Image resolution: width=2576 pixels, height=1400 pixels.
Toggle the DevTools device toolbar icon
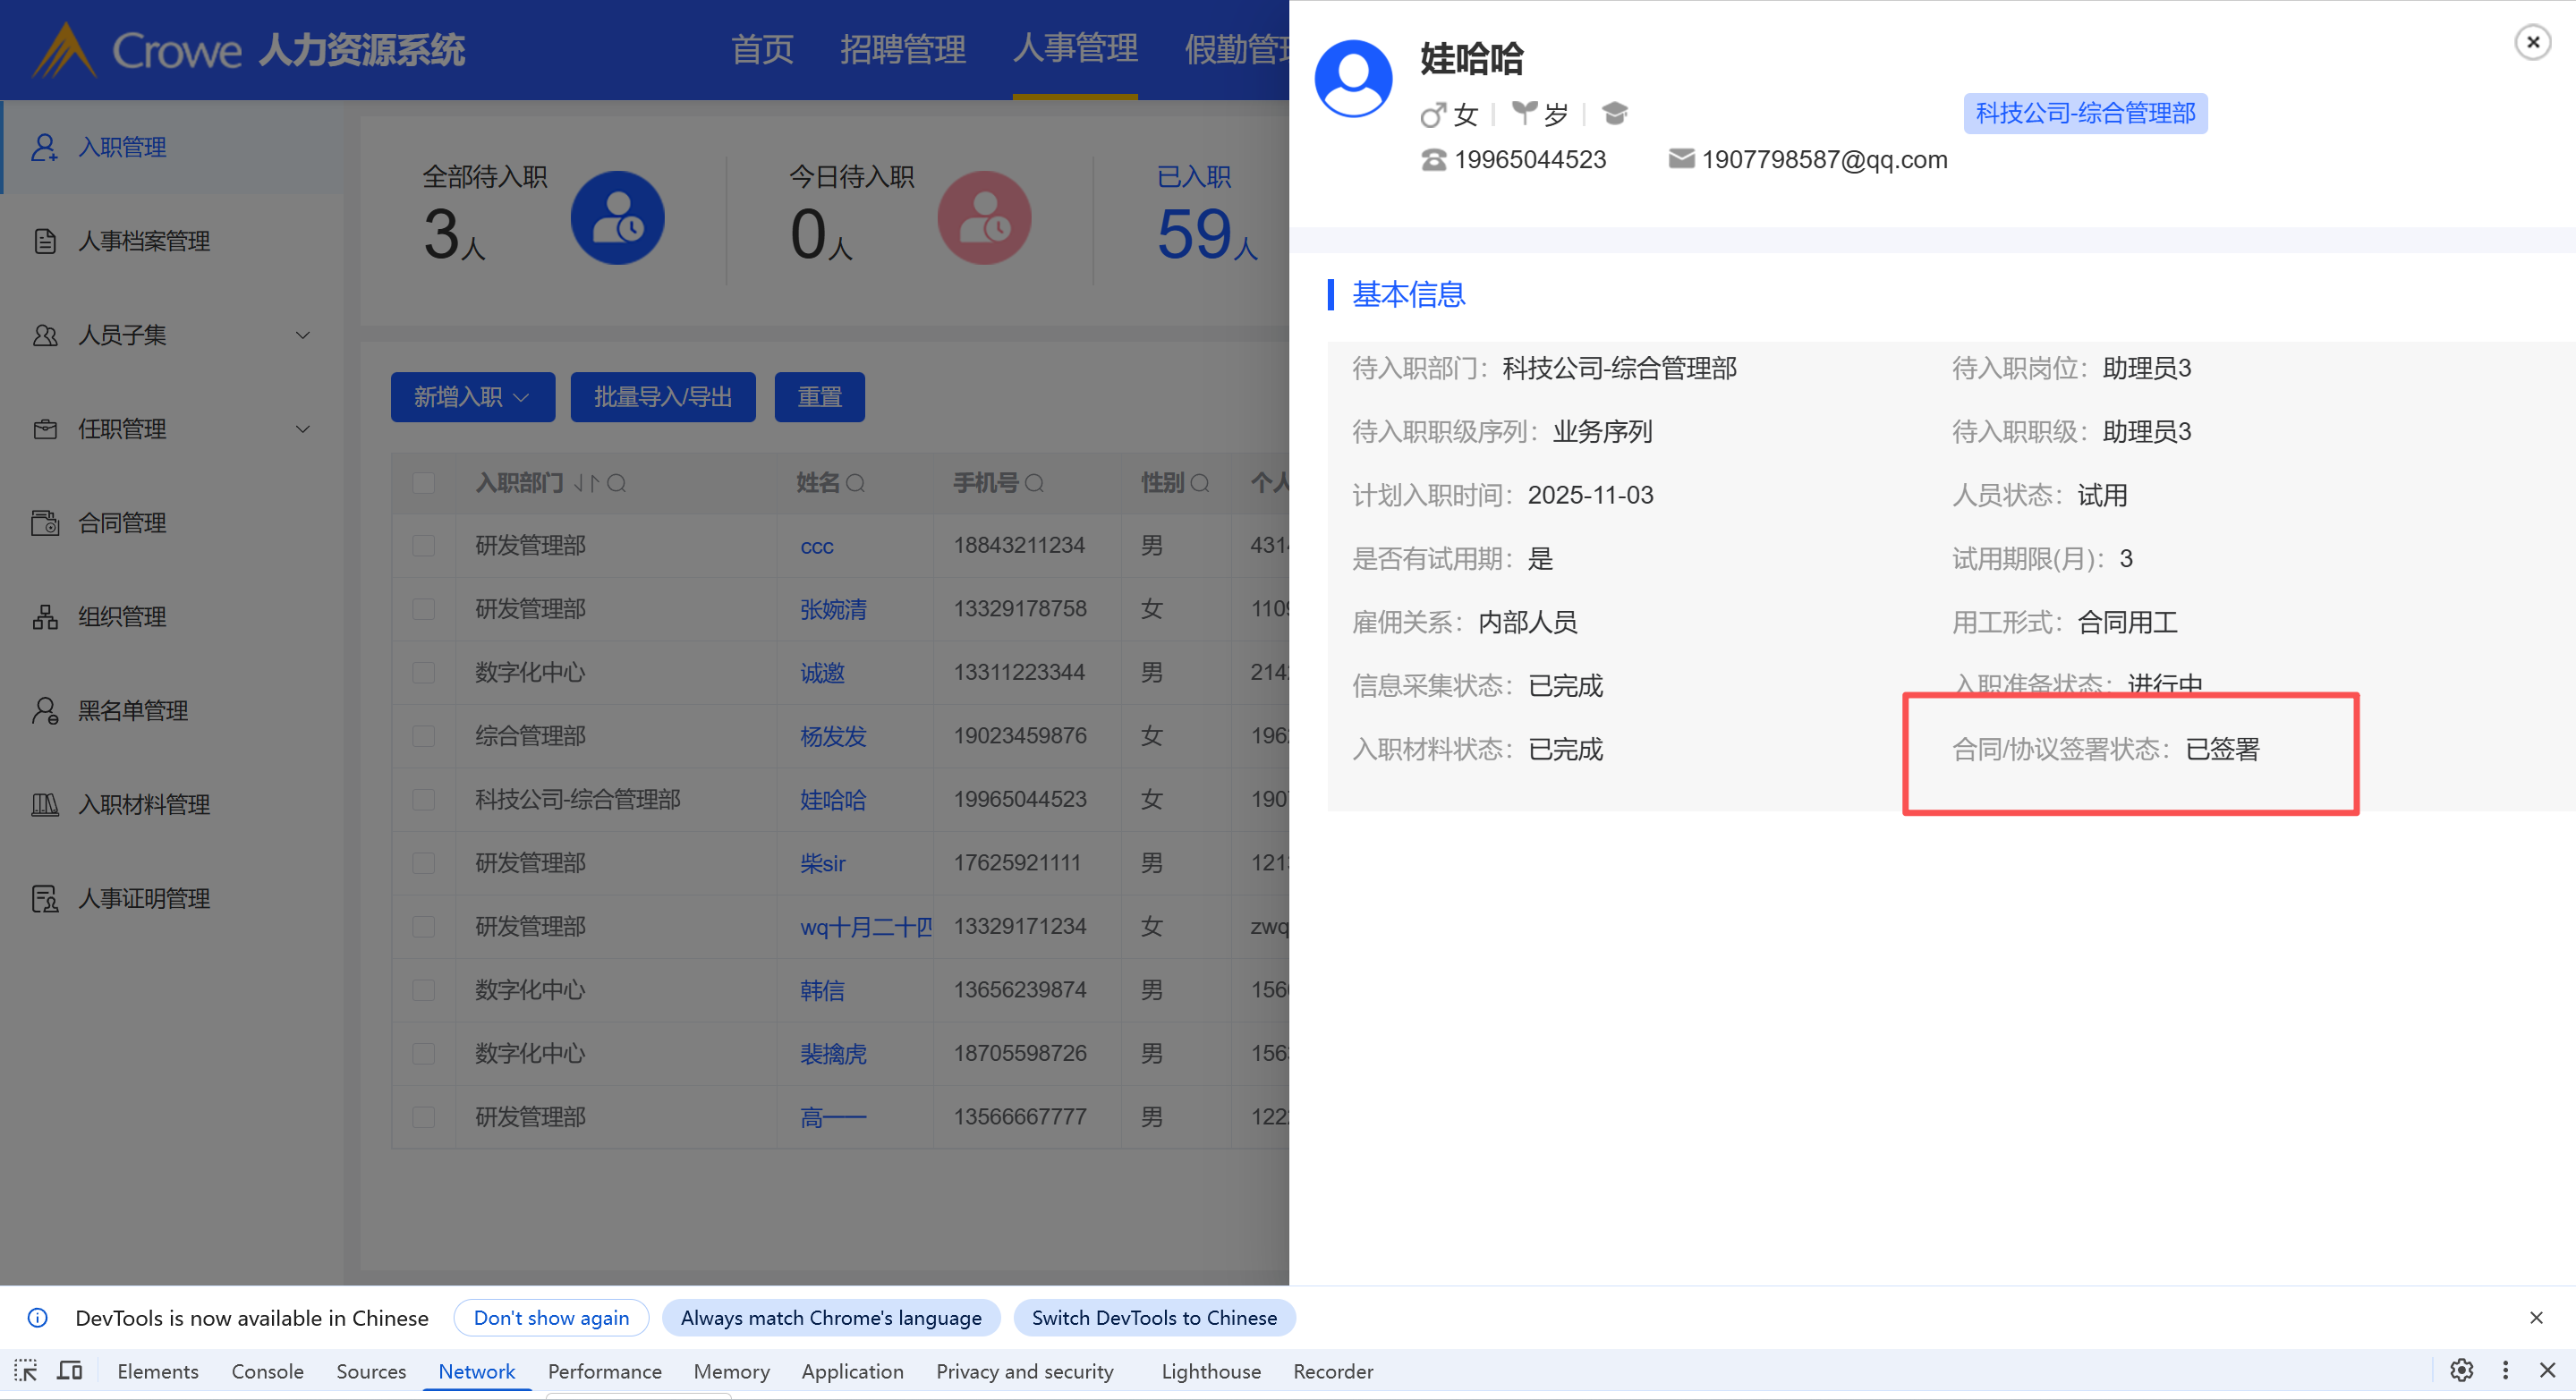(69, 1370)
